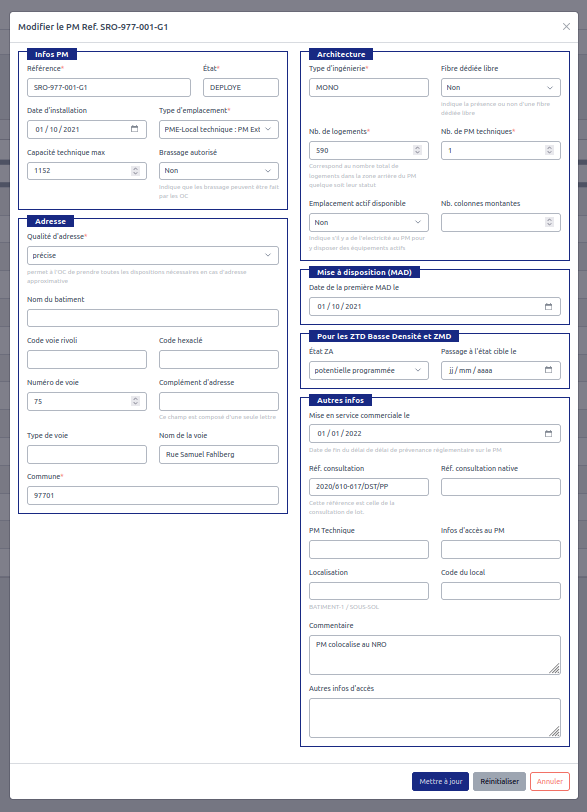Open calendar picker for Date d'installation
587x812 pixels.
pos(135,129)
